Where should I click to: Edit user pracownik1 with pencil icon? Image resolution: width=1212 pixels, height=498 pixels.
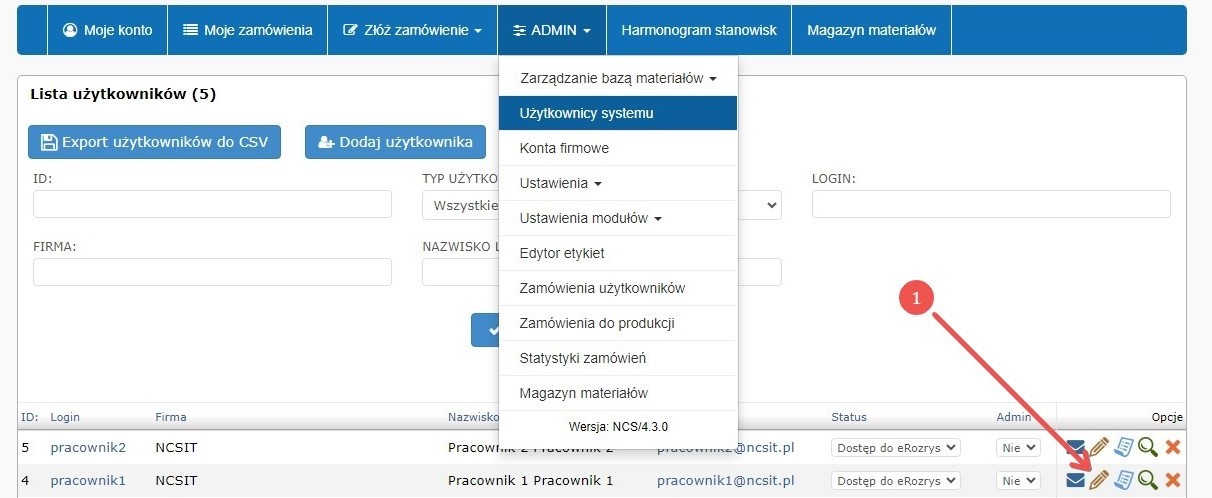1099,480
